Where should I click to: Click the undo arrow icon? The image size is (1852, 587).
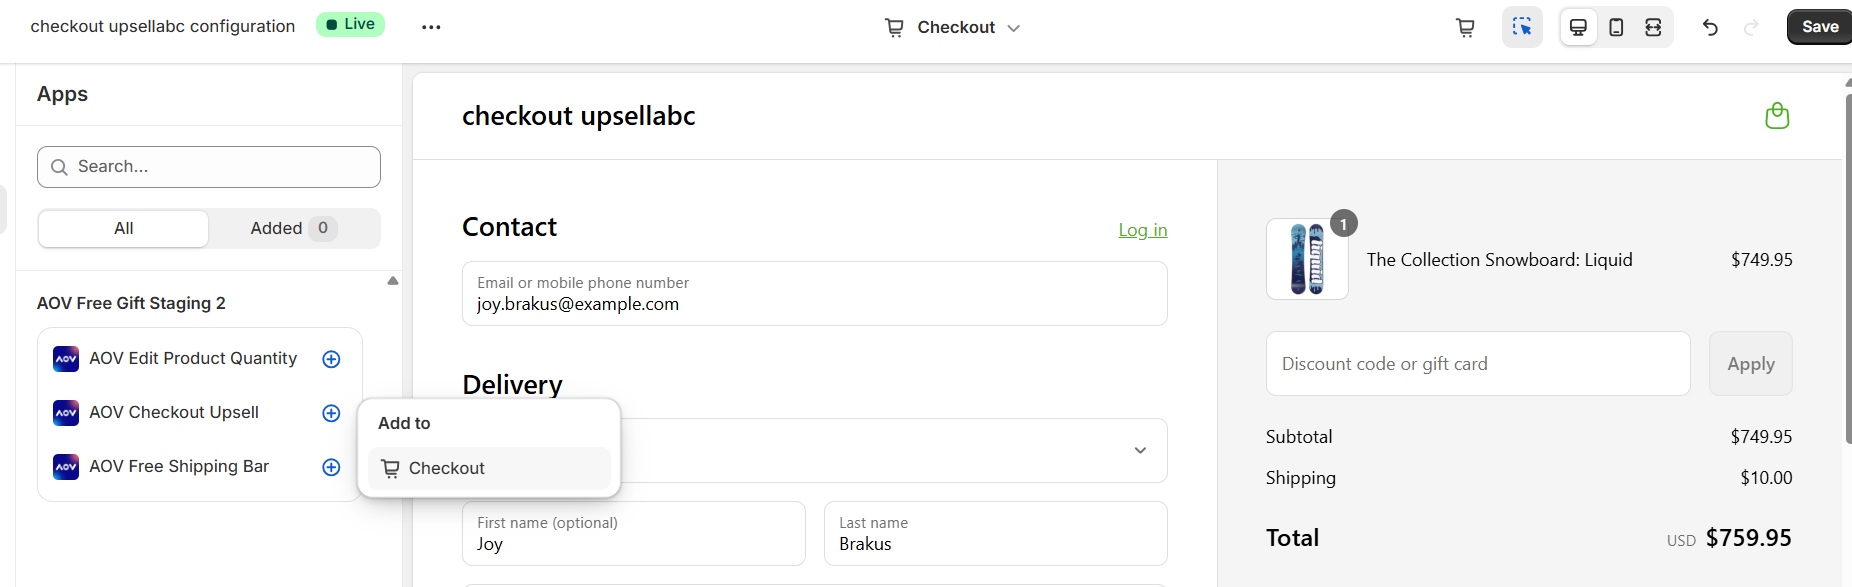1710,27
